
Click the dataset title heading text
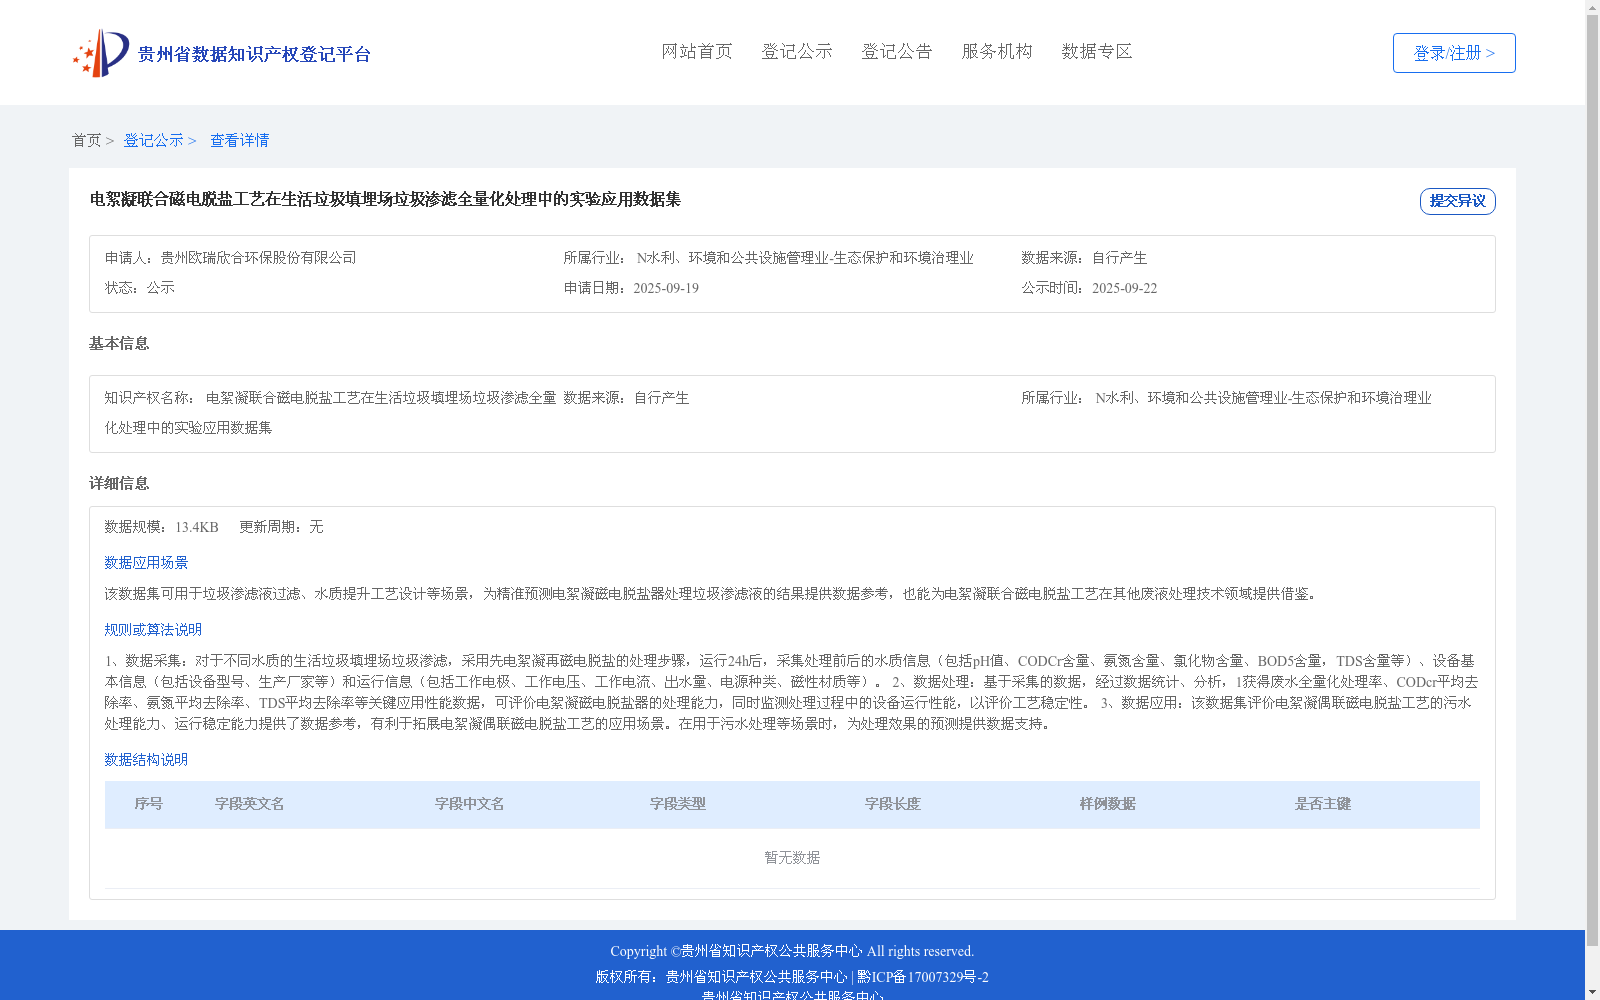pyautogui.click(x=385, y=199)
